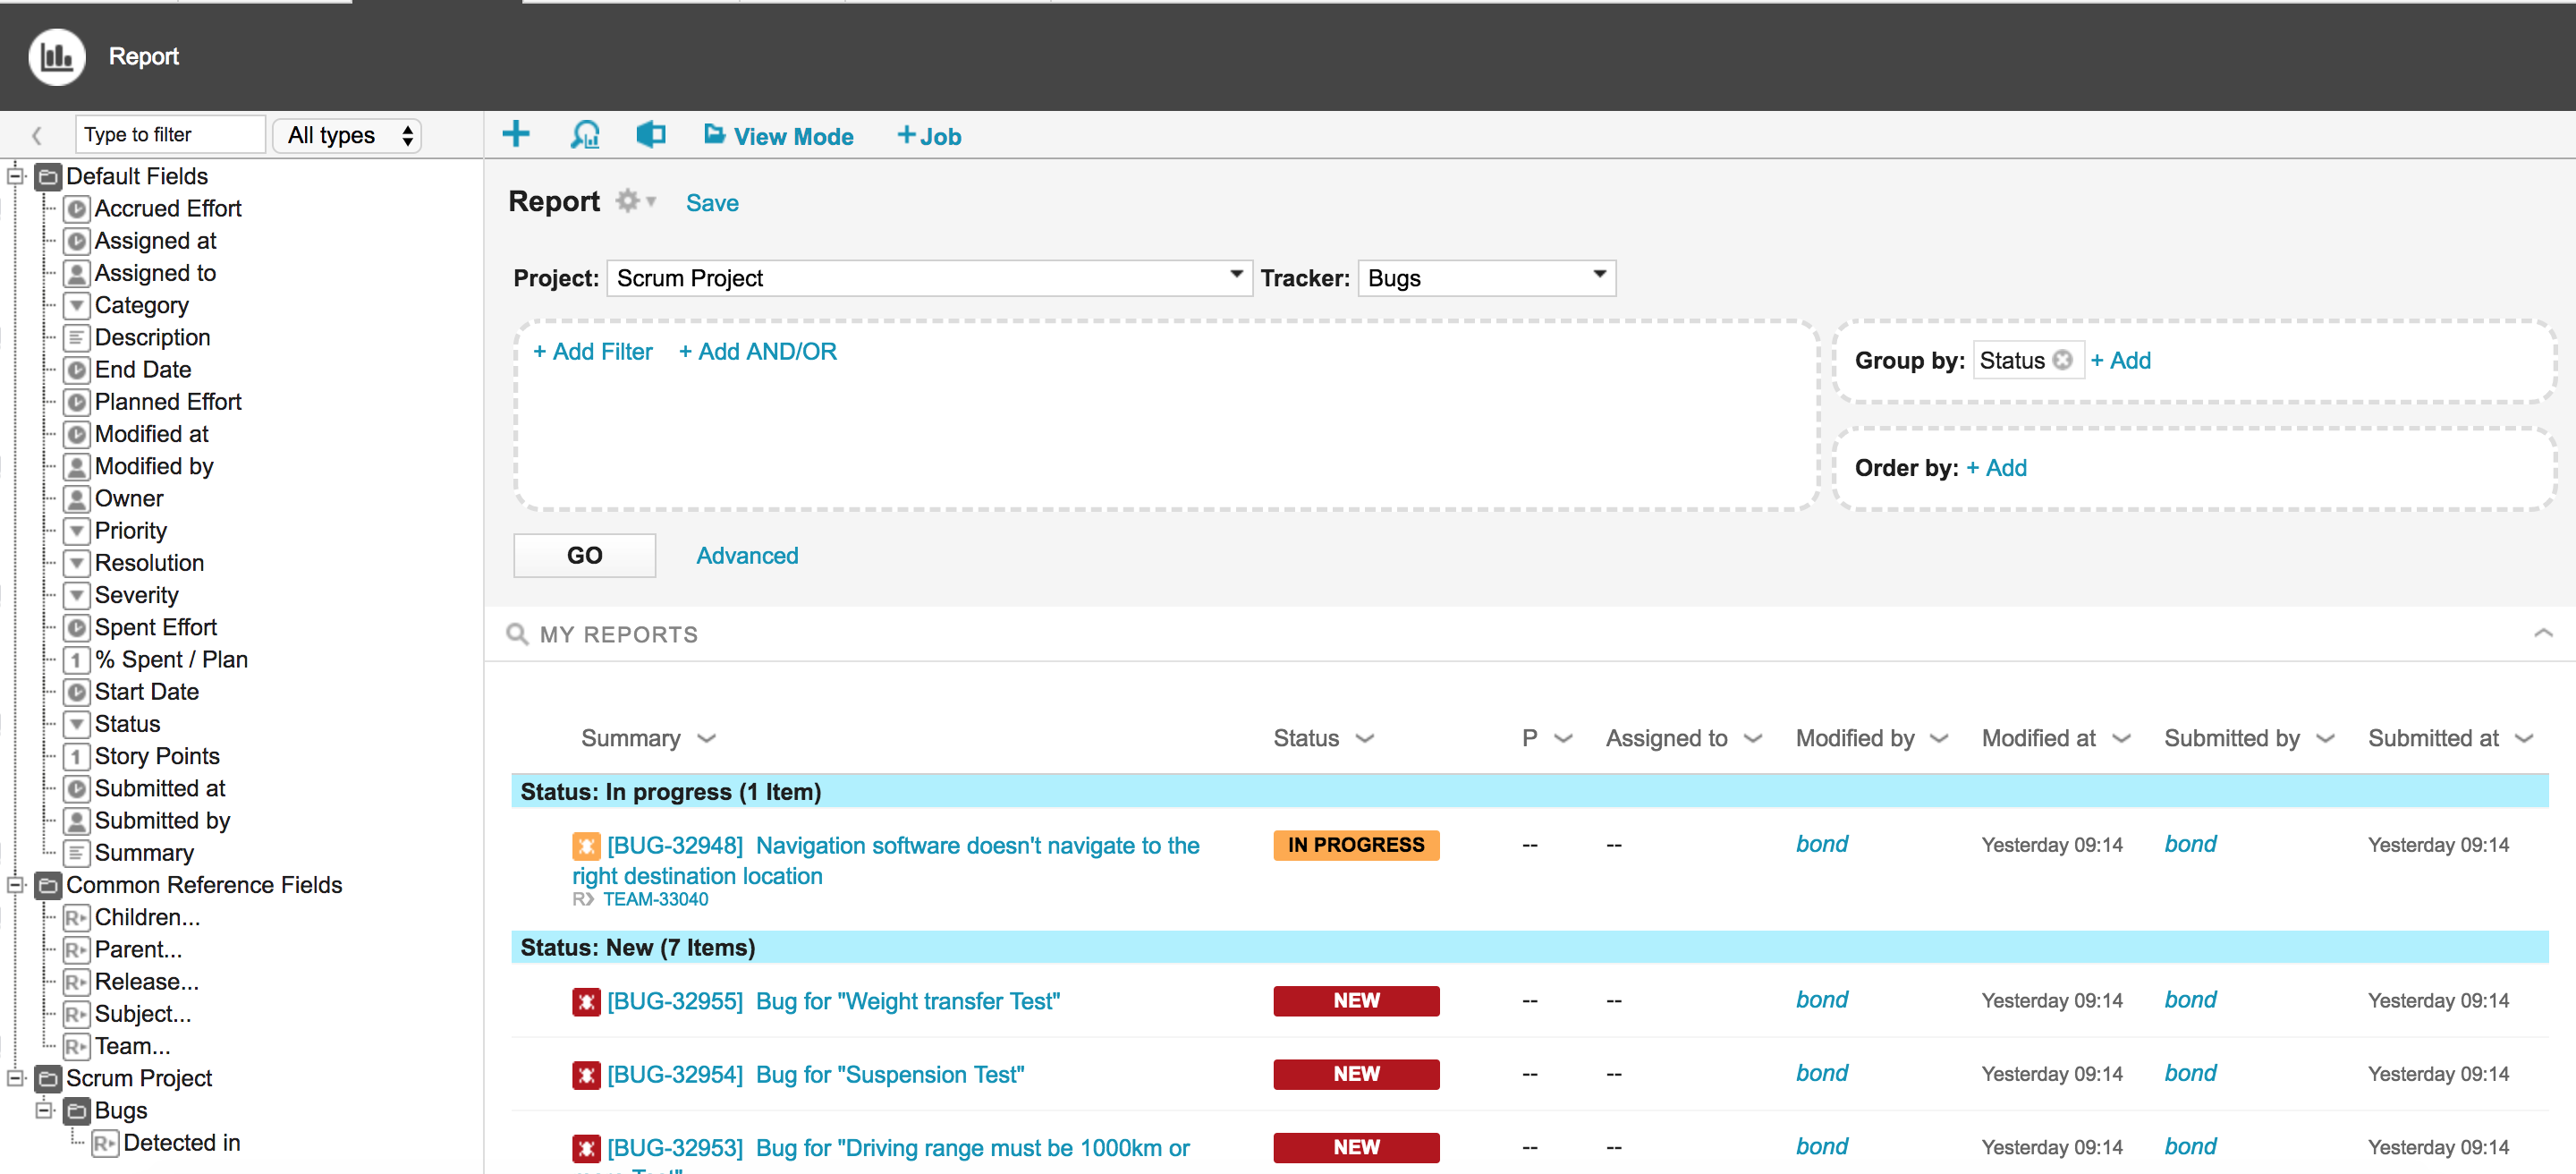Click + Add Filter
The image size is (2576, 1174).
tap(592, 352)
